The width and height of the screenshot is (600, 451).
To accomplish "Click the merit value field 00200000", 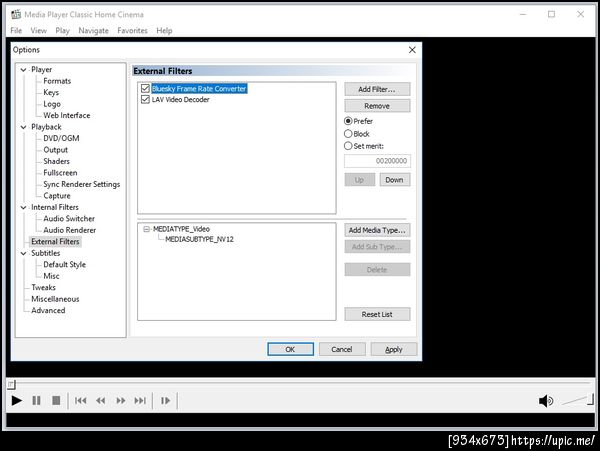I will (x=377, y=161).
